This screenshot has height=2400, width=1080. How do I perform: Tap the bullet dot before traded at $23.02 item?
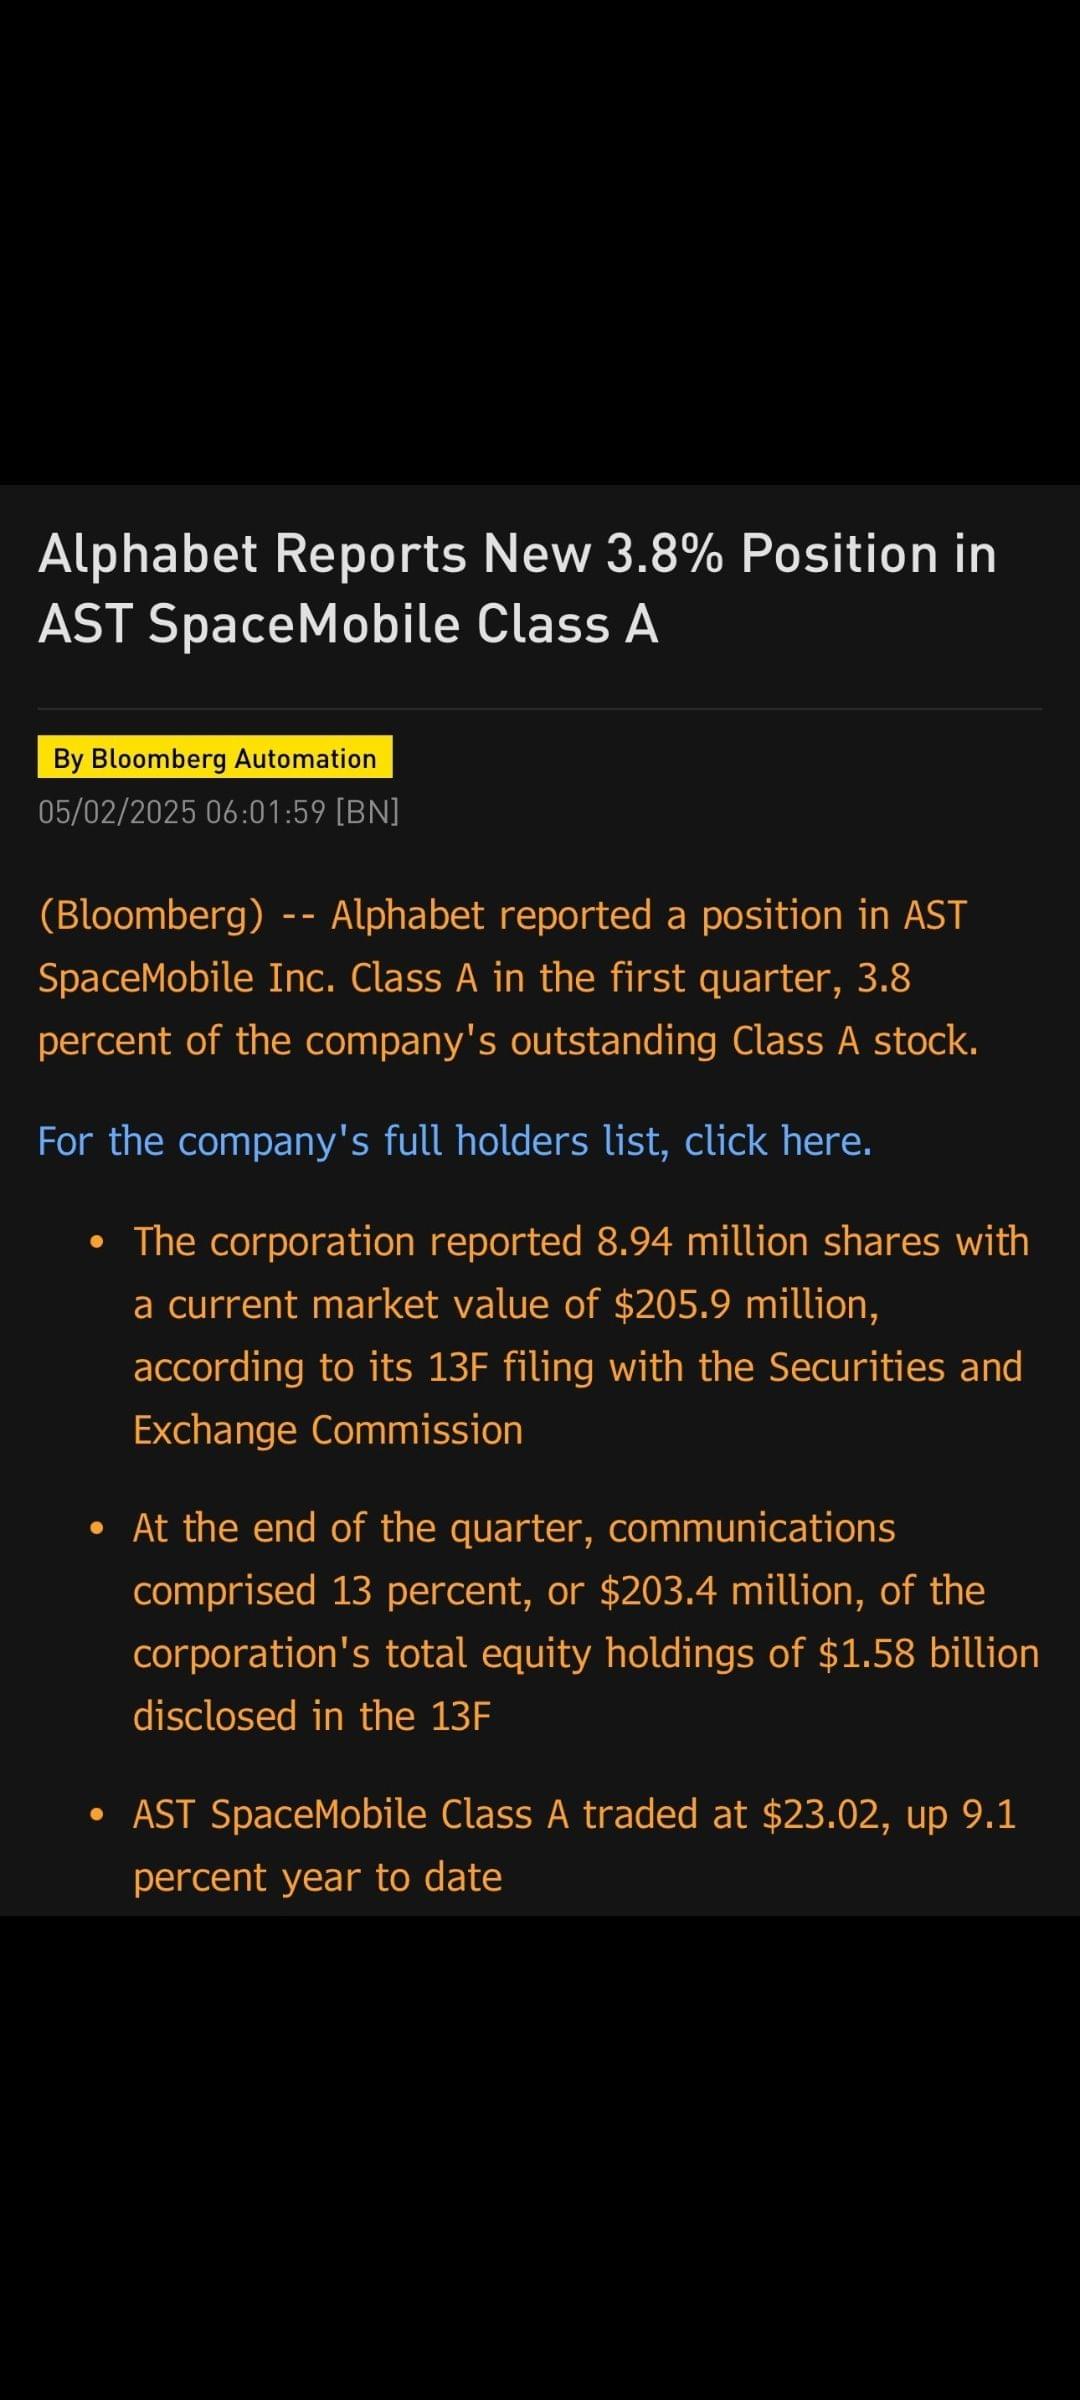[97, 1815]
